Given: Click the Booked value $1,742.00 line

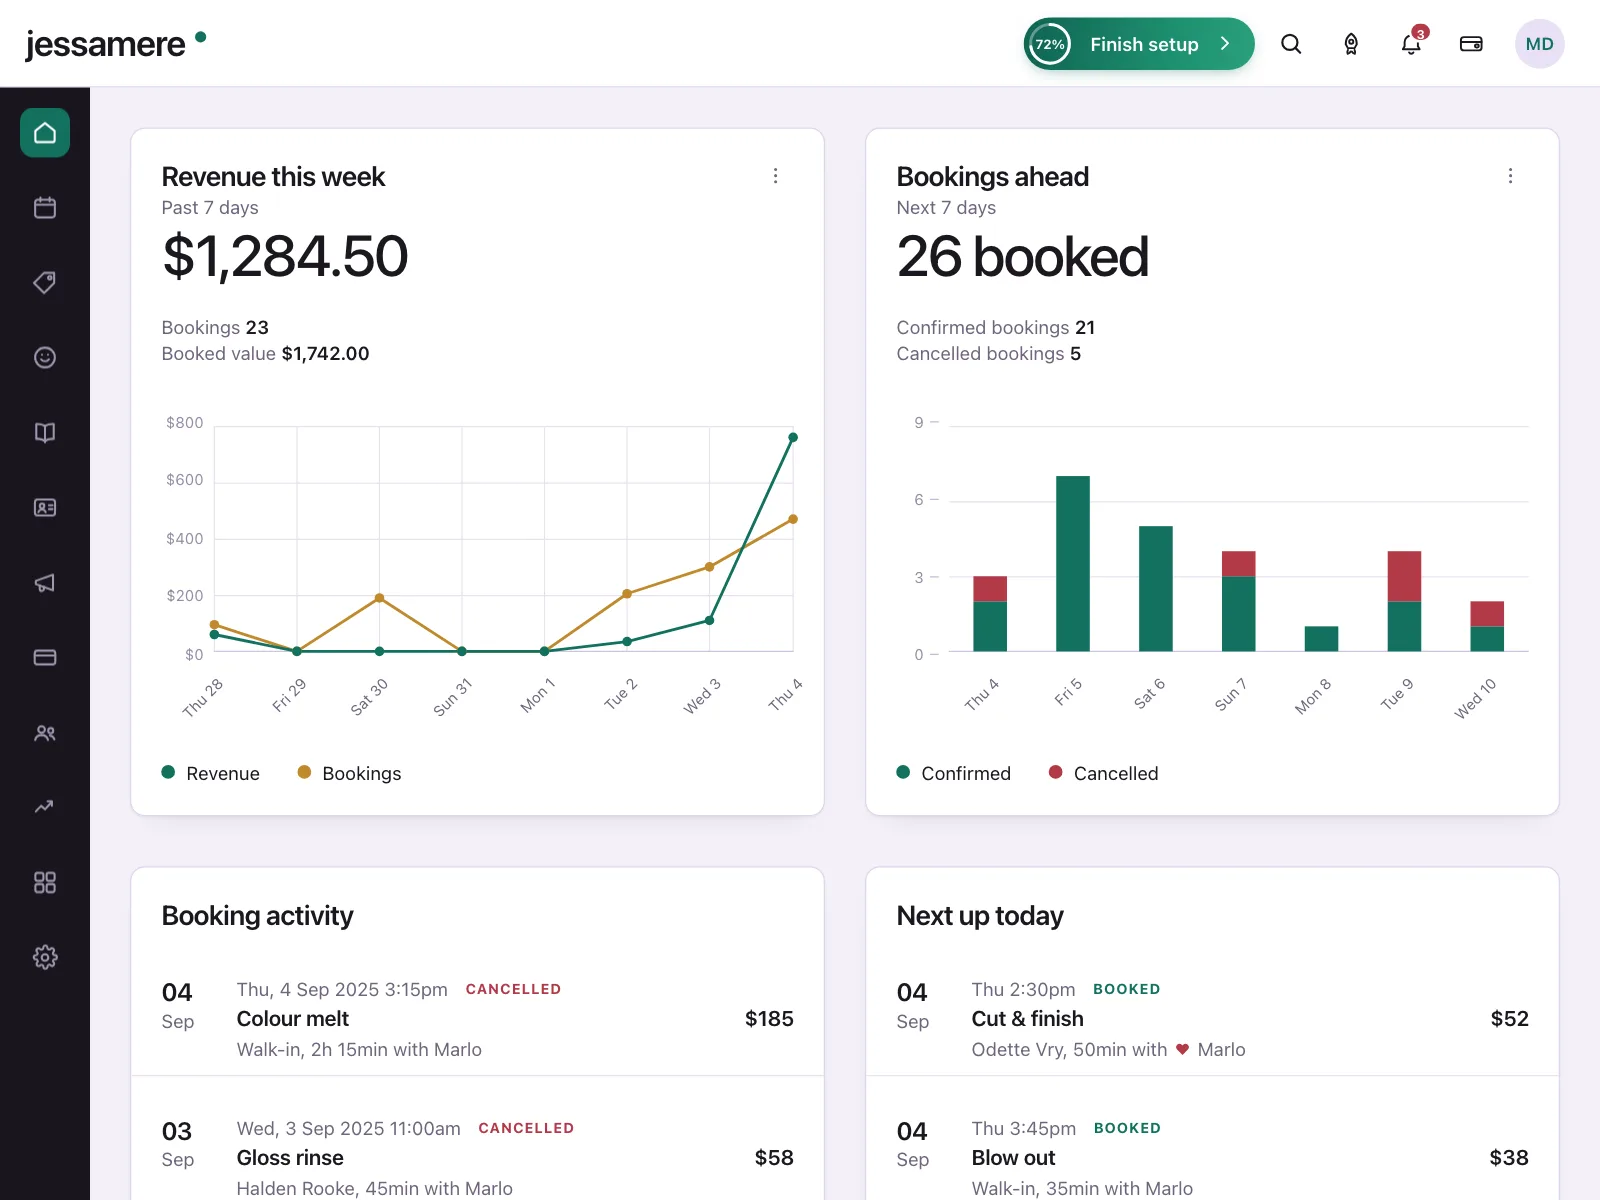Looking at the screenshot, I should click(266, 353).
